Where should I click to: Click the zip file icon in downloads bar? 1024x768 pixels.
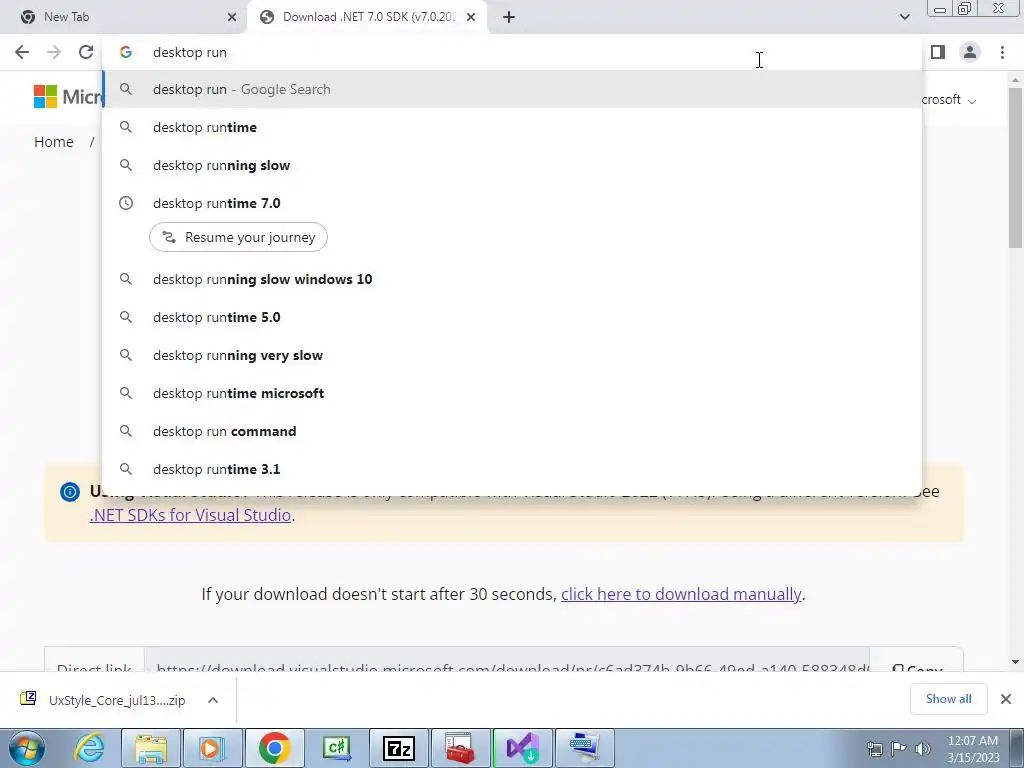click(28, 698)
